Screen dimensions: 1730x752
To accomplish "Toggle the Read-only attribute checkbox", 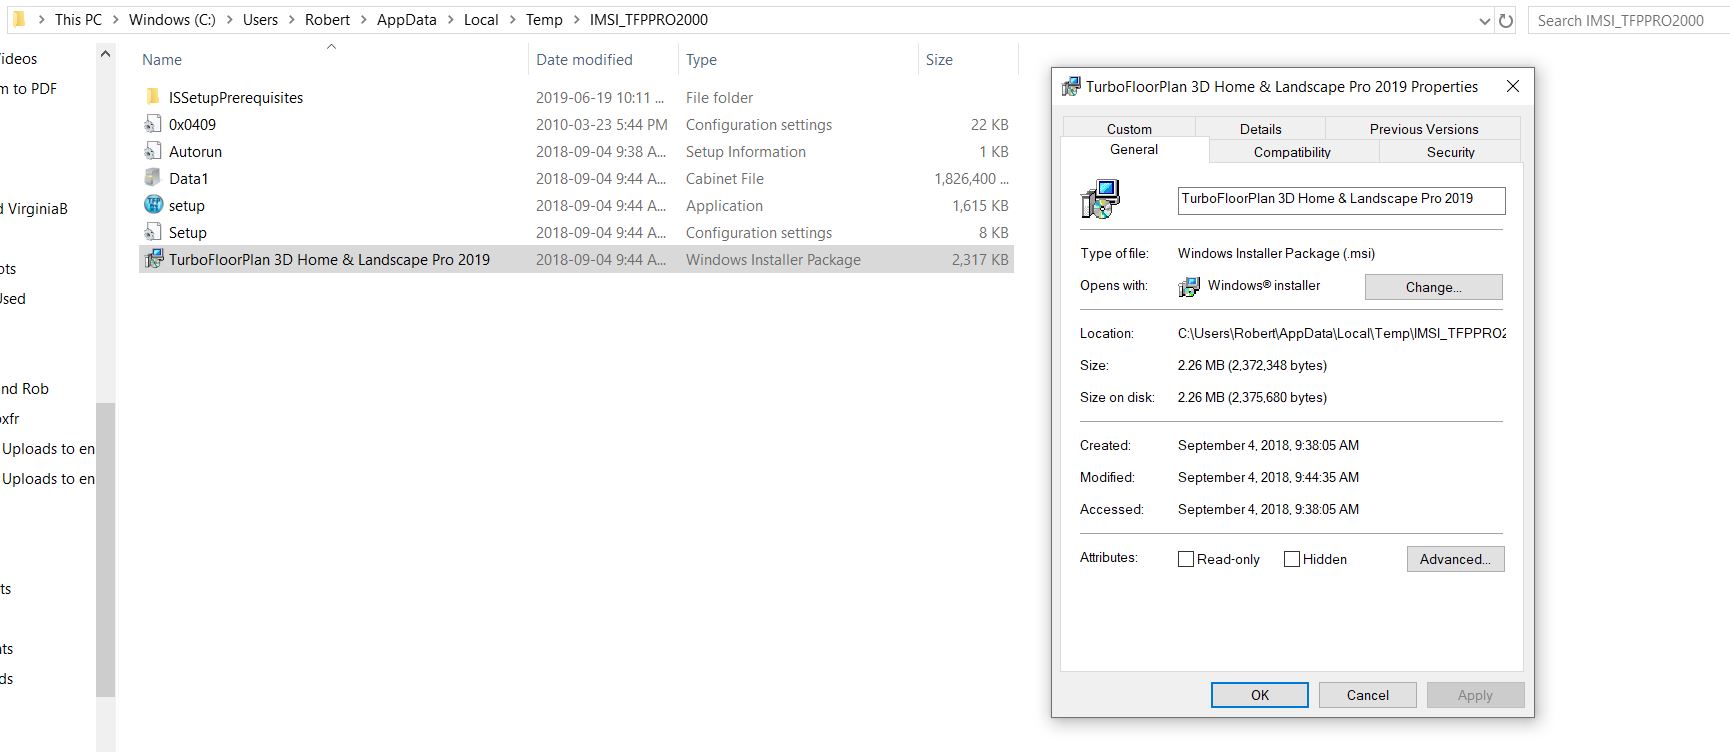I will 1186,559.
